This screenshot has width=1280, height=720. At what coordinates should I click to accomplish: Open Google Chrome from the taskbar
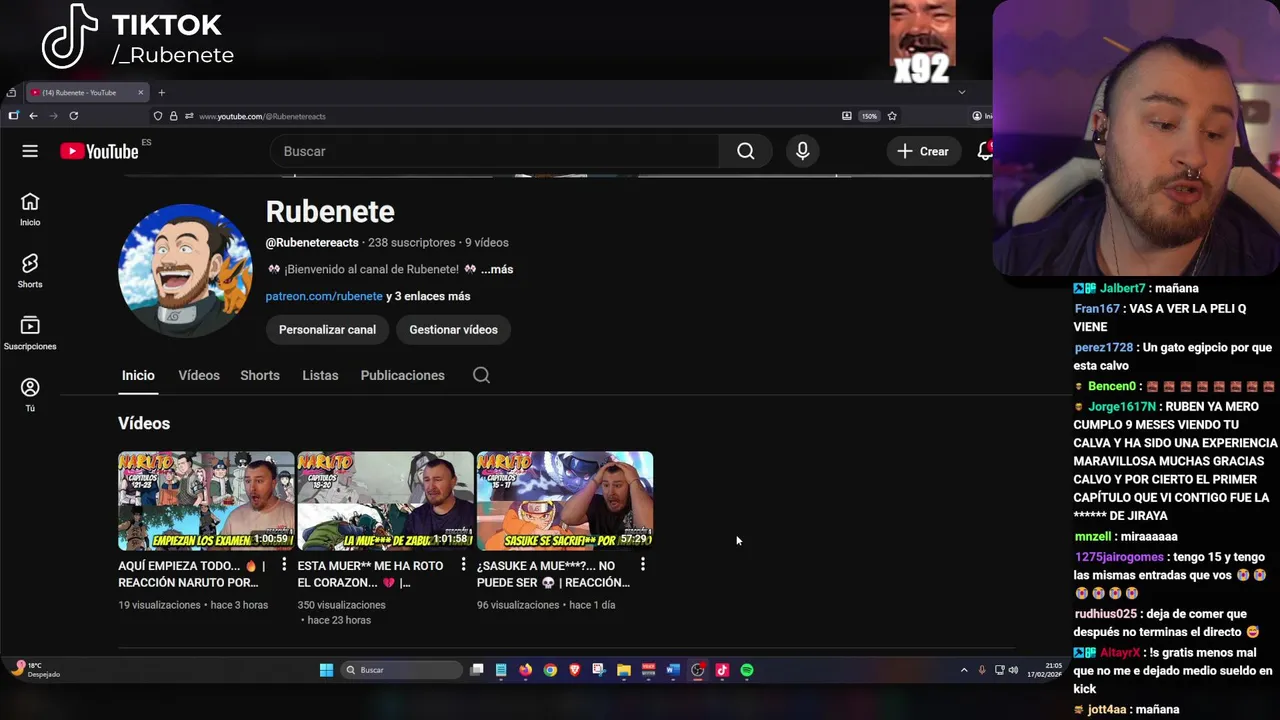pyautogui.click(x=550, y=670)
